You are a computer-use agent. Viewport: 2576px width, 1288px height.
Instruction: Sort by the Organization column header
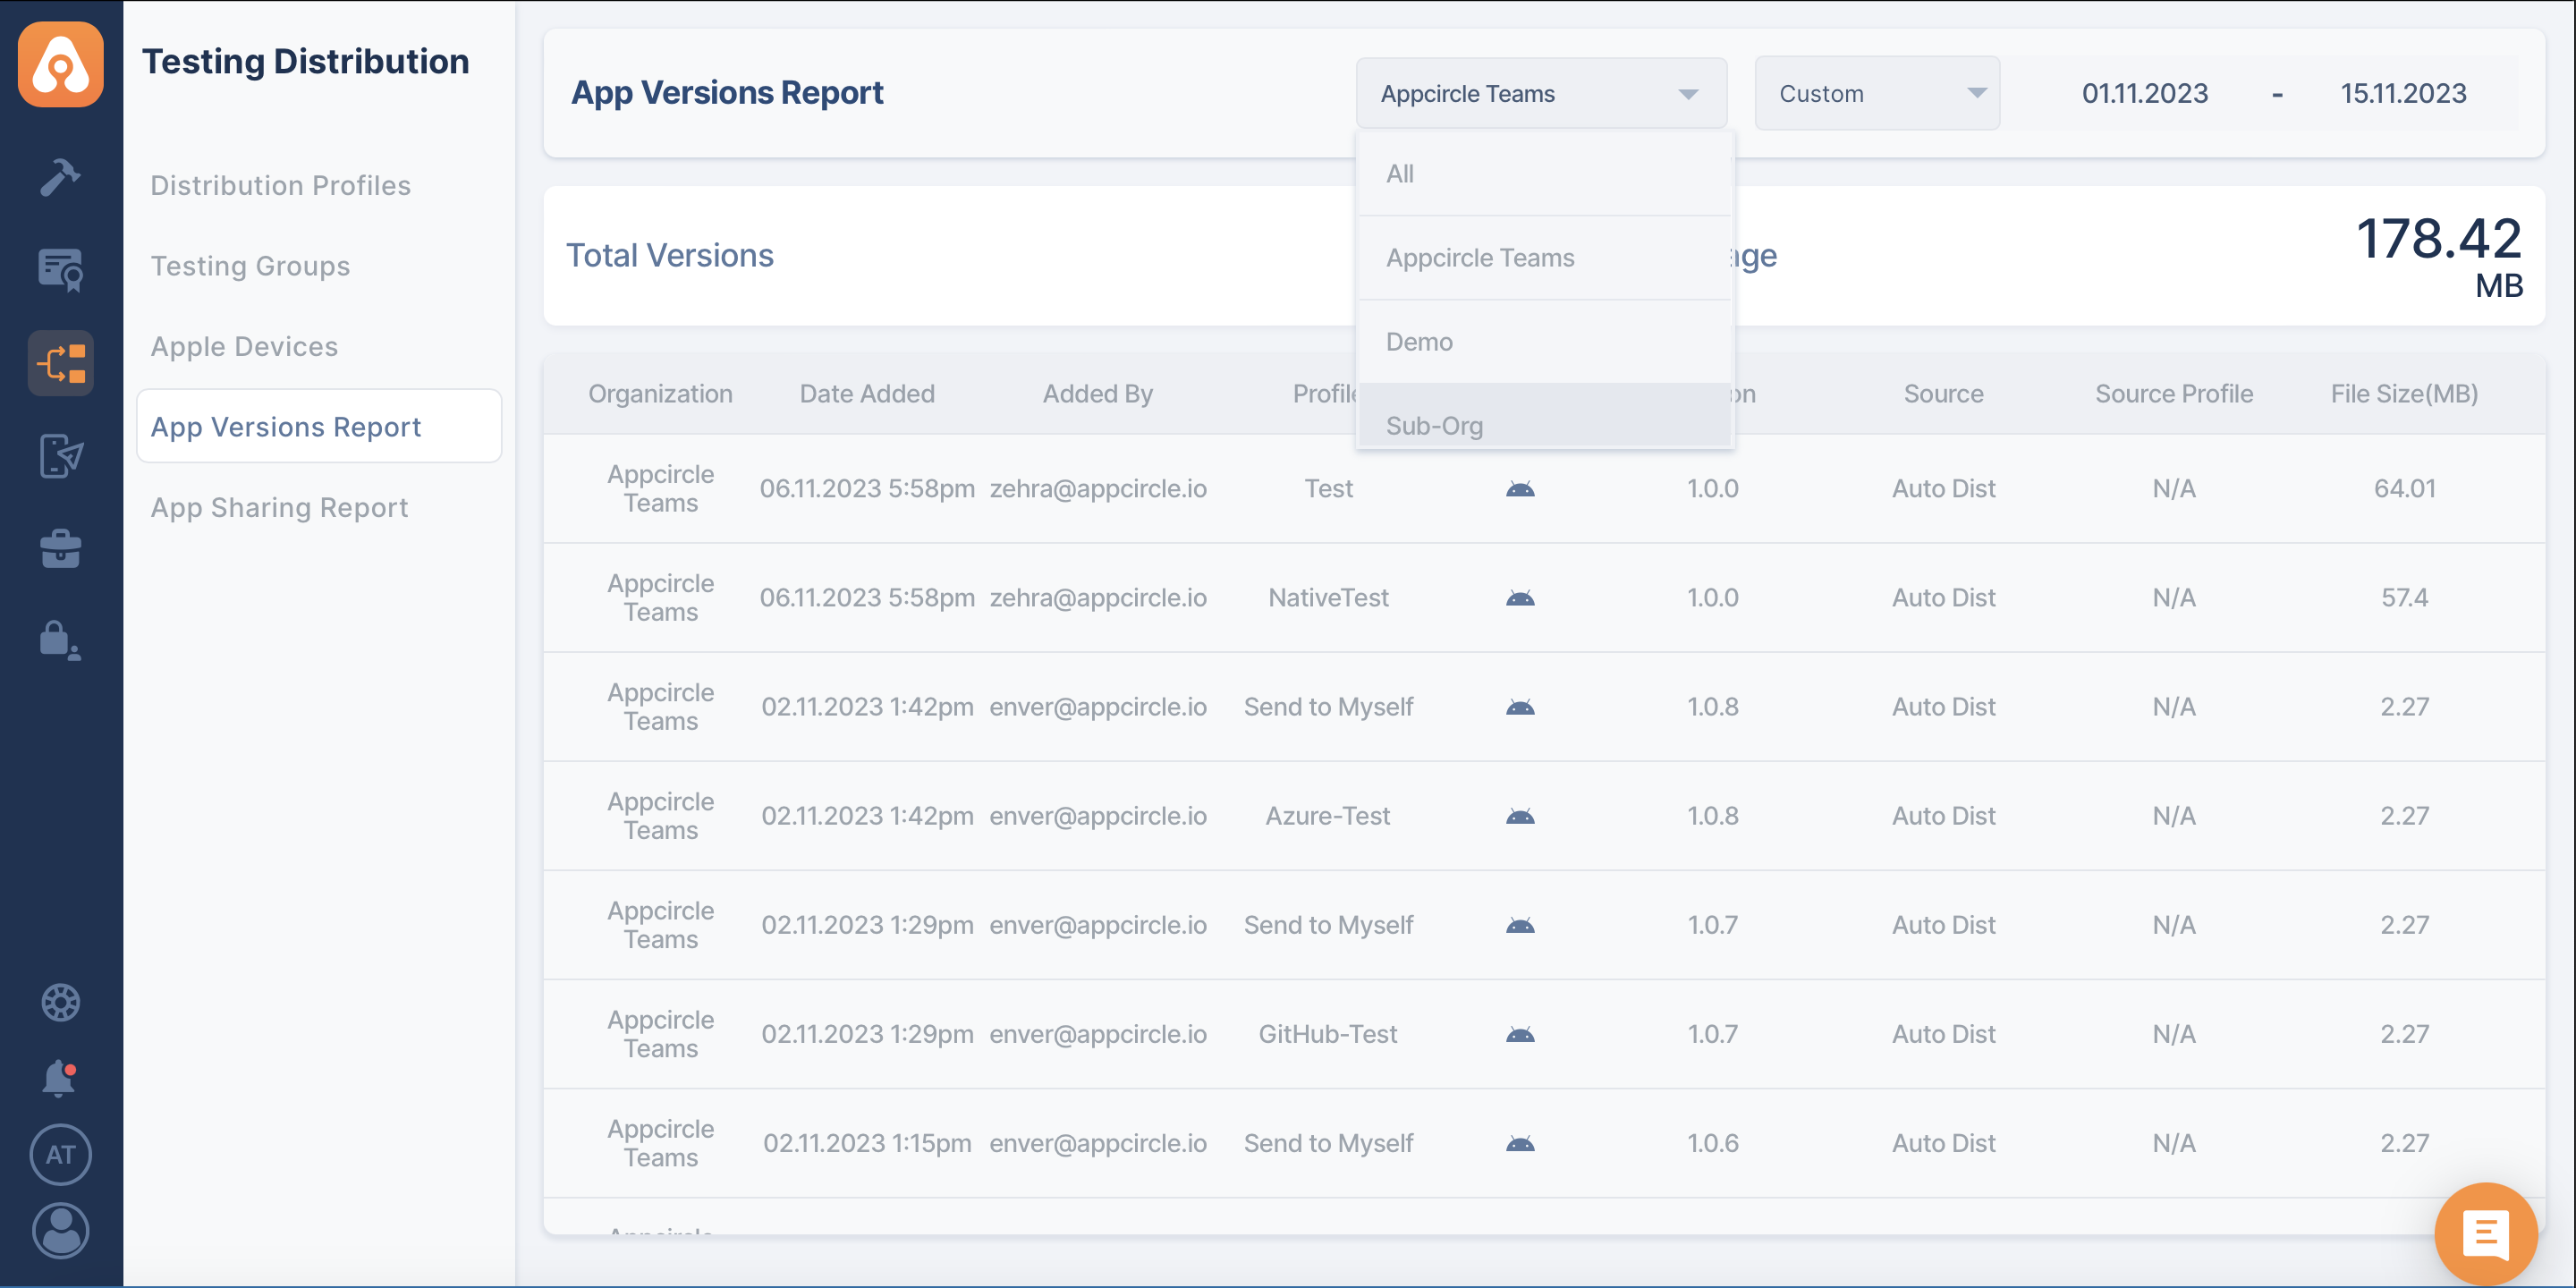[x=660, y=394]
